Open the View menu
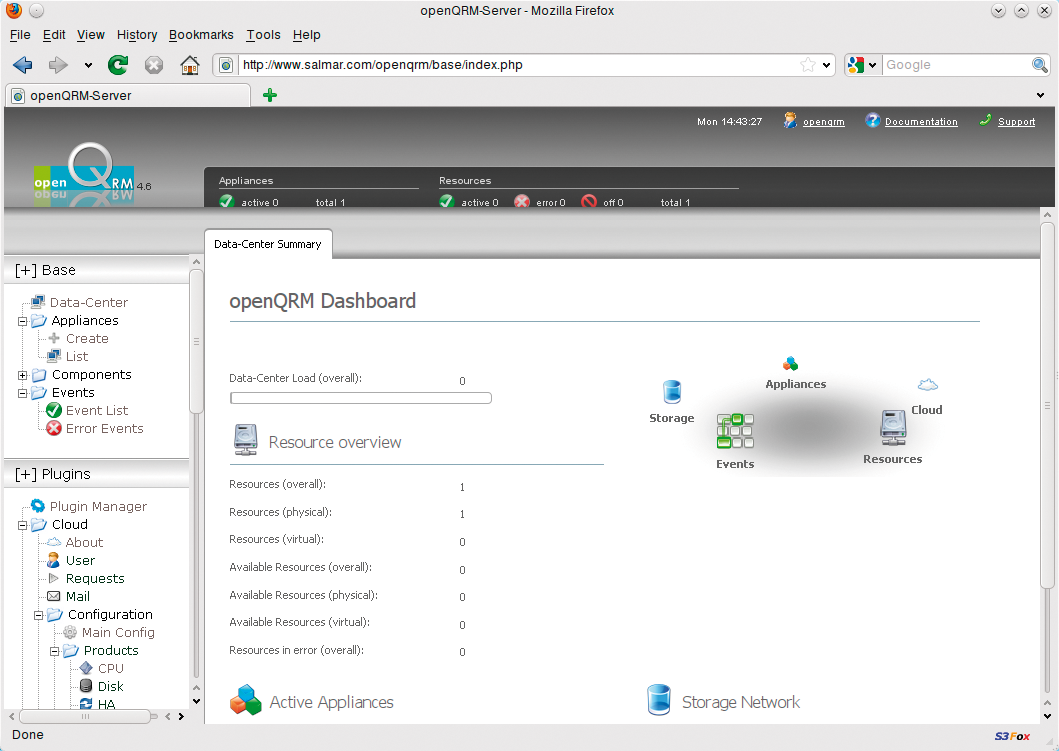The image size is (1059, 751). point(91,34)
